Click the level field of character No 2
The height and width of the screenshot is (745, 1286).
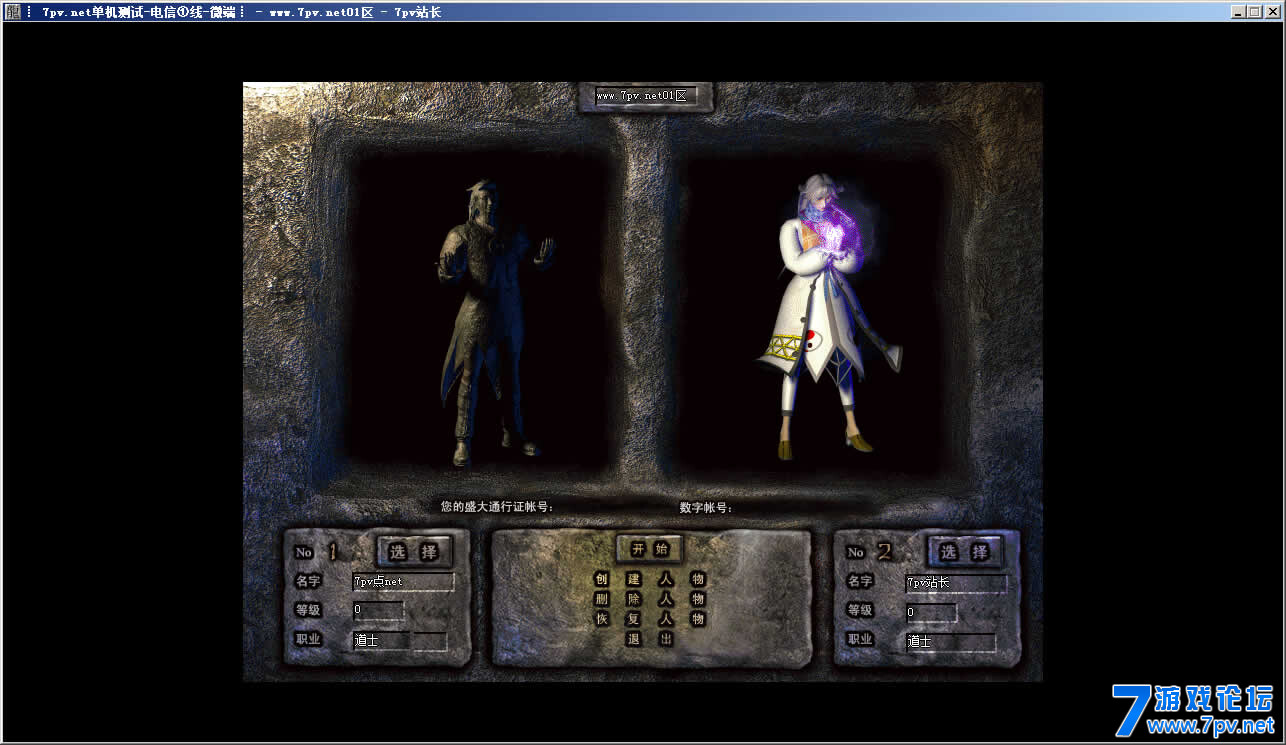[931, 612]
